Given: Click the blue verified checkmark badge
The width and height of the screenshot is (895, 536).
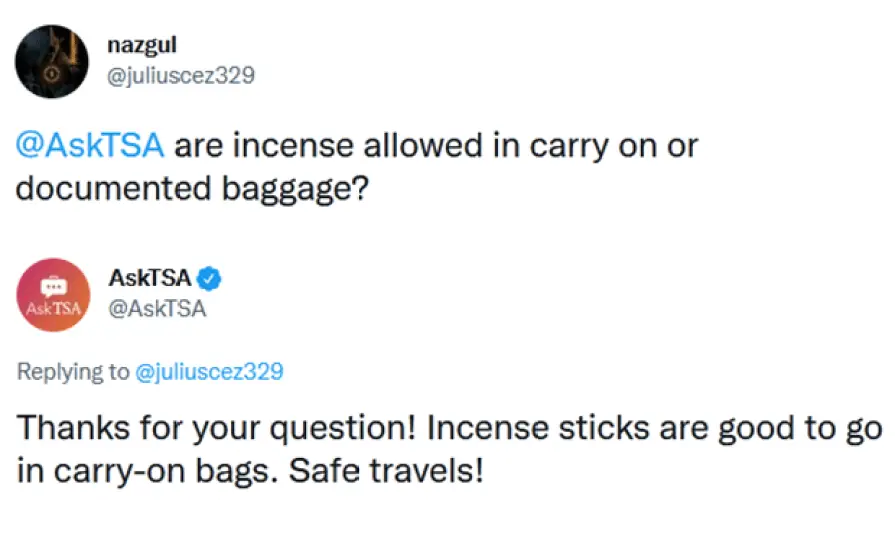Looking at the screenshot, I should point(209,279).
